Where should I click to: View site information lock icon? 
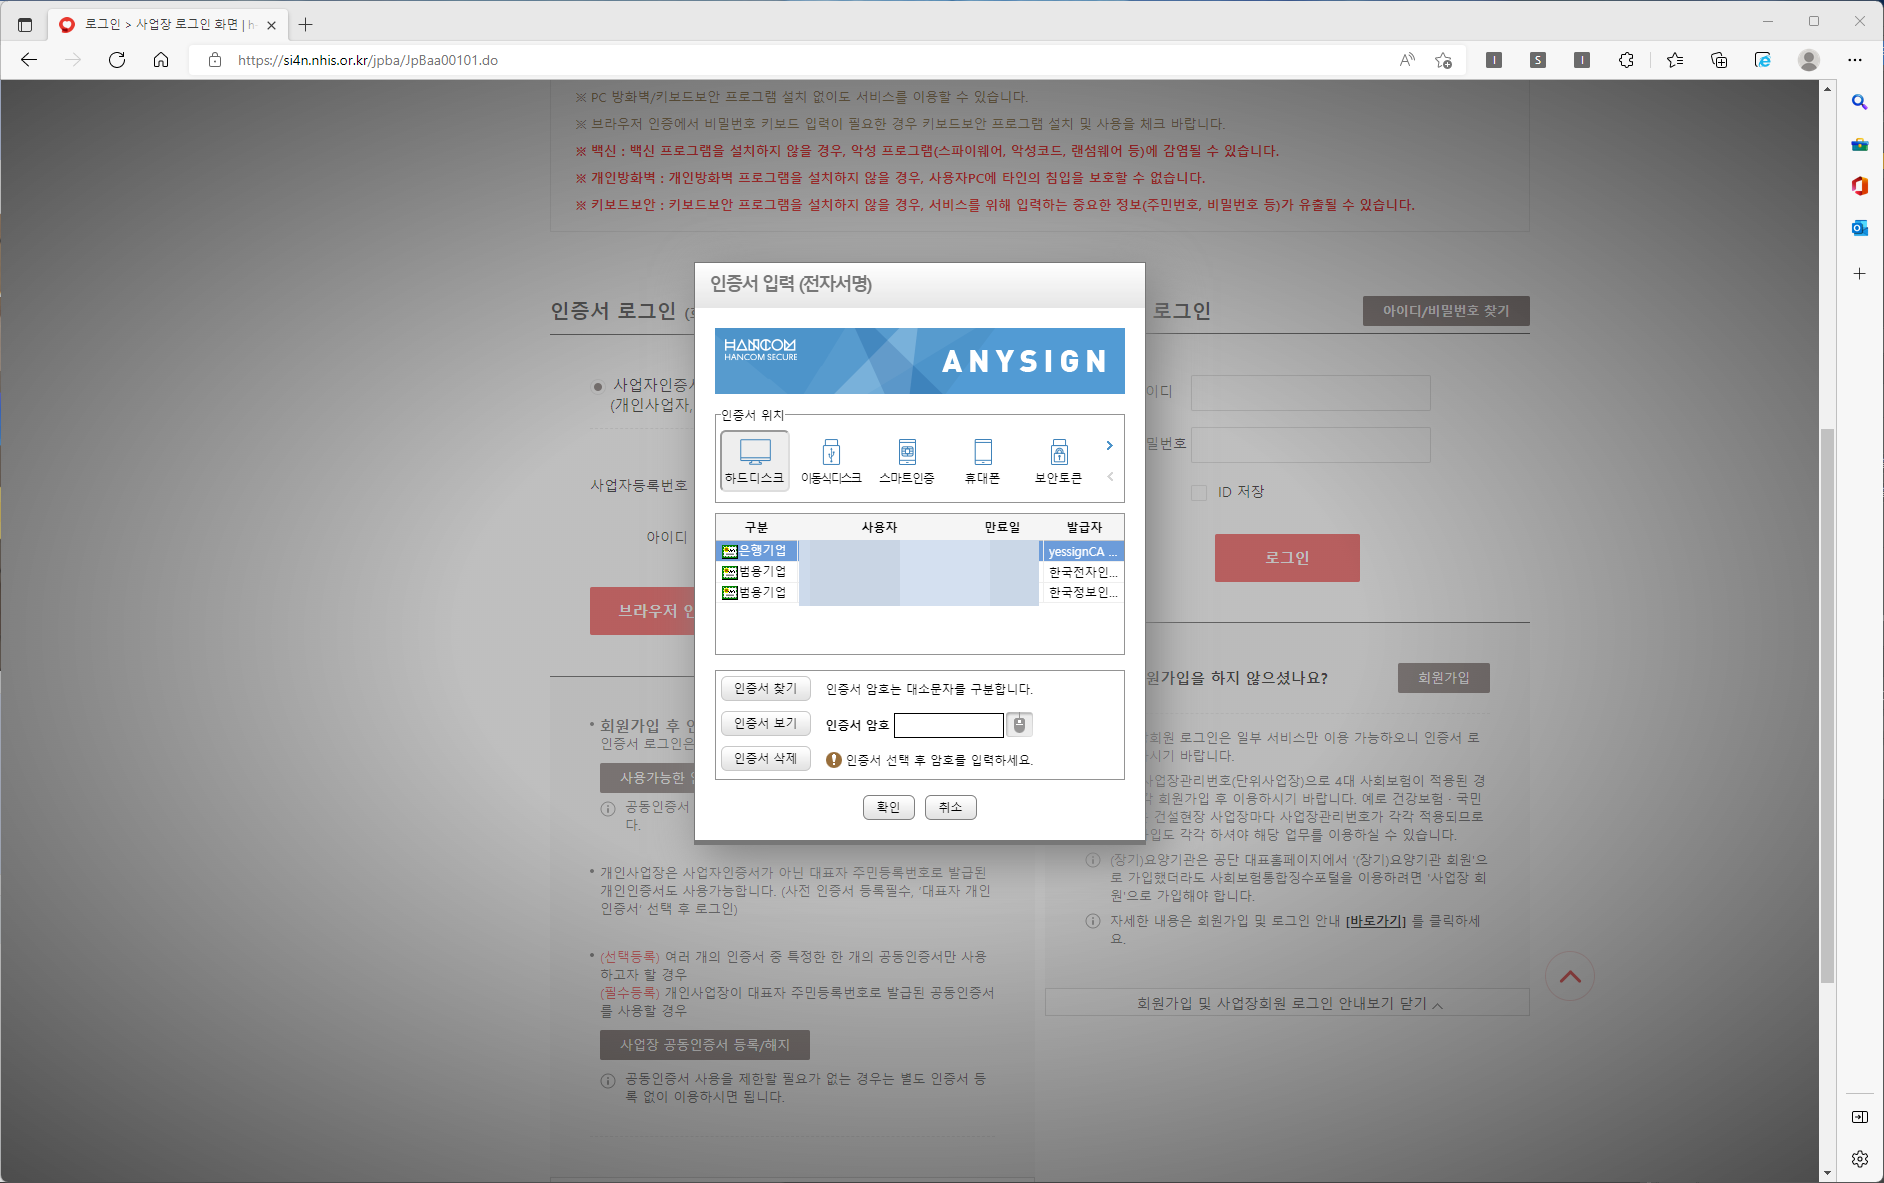tap(215, 60)
